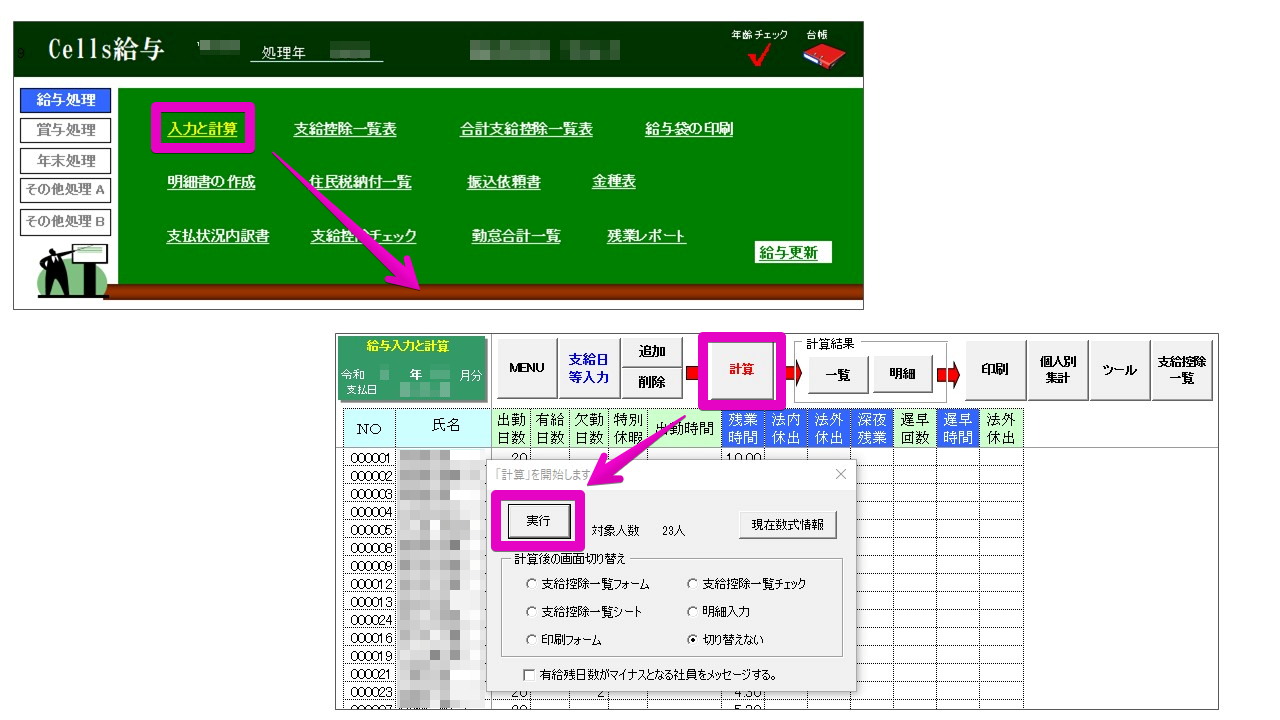
Task: Click employee number 000023 cell
Action: 370,692
